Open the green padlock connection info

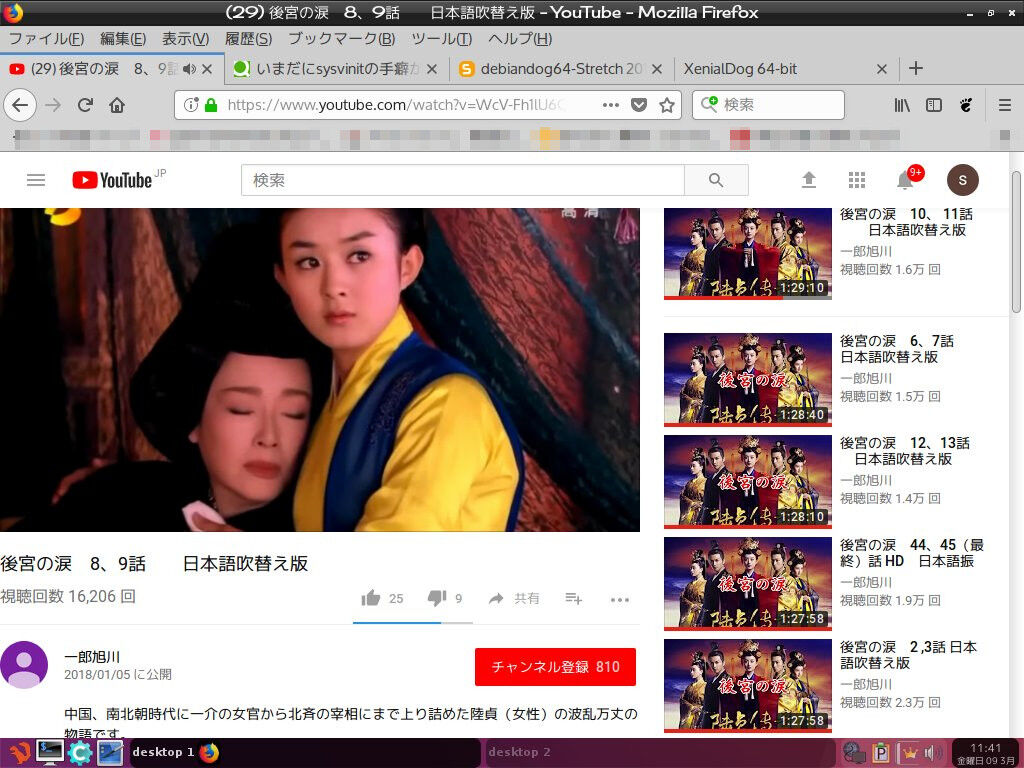tap(210, 104)
